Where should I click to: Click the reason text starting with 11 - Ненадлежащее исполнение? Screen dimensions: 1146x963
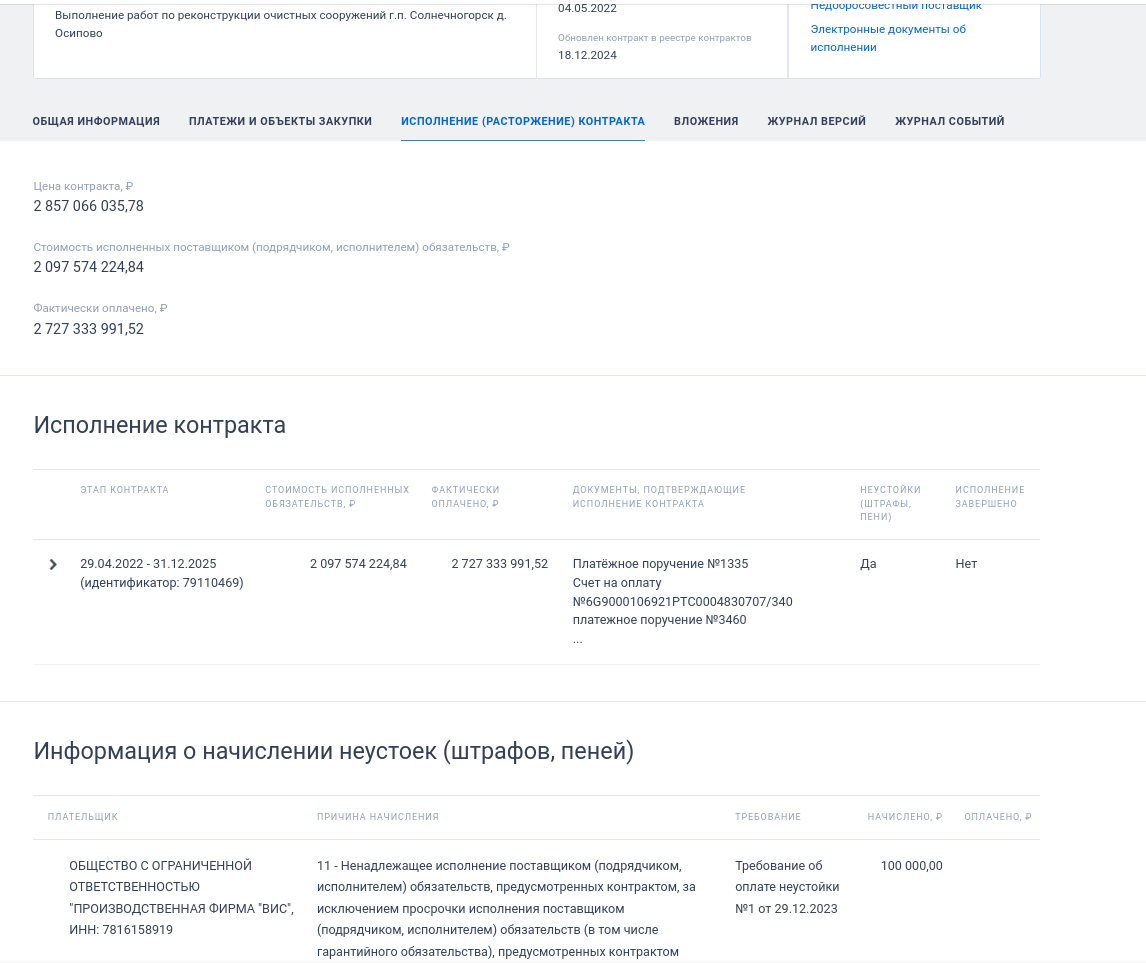click(x=506, y=908)
